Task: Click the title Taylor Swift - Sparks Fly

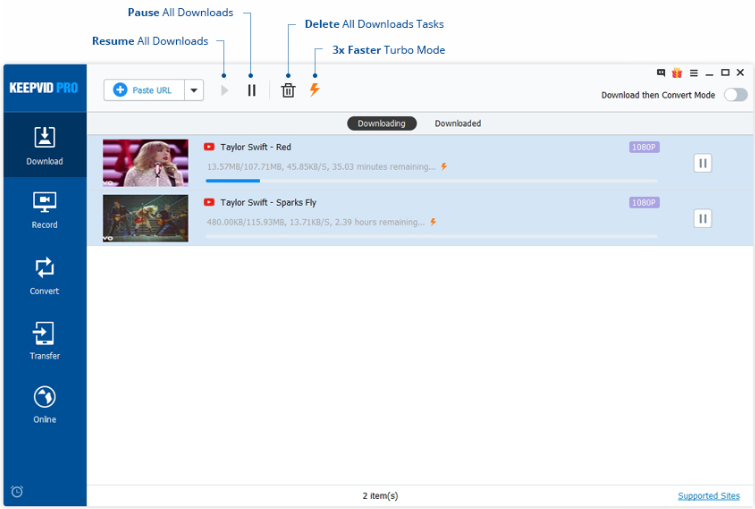Action: pyautogui.click(x=268, y=202)
